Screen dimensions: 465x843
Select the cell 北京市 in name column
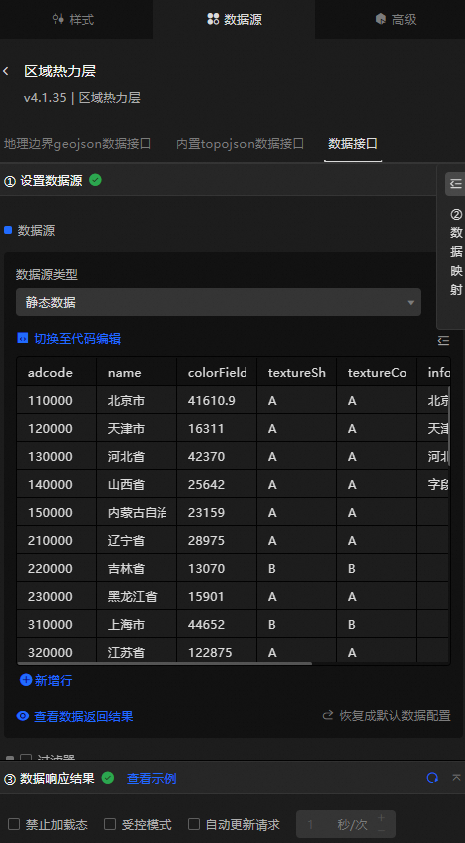137,400
